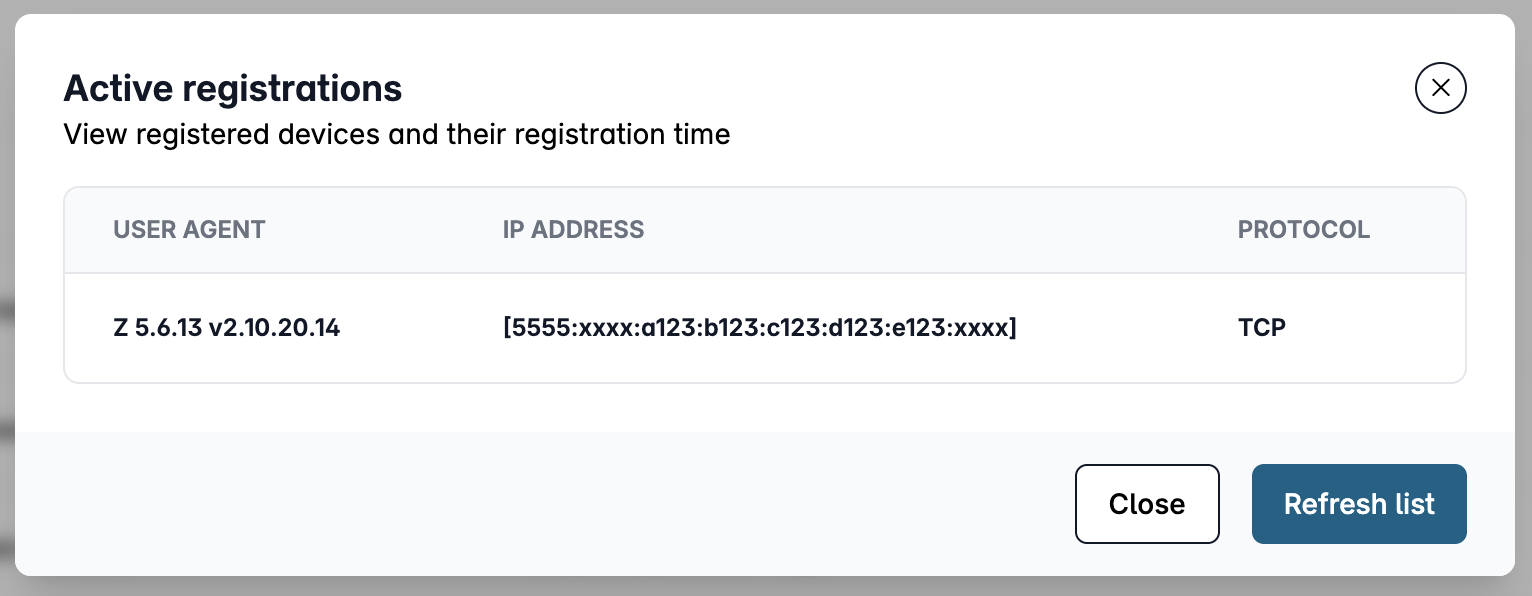Select the IP ADDRESS column header
Viewport: 1532px width, 596px height.
(x=573, y=229)
